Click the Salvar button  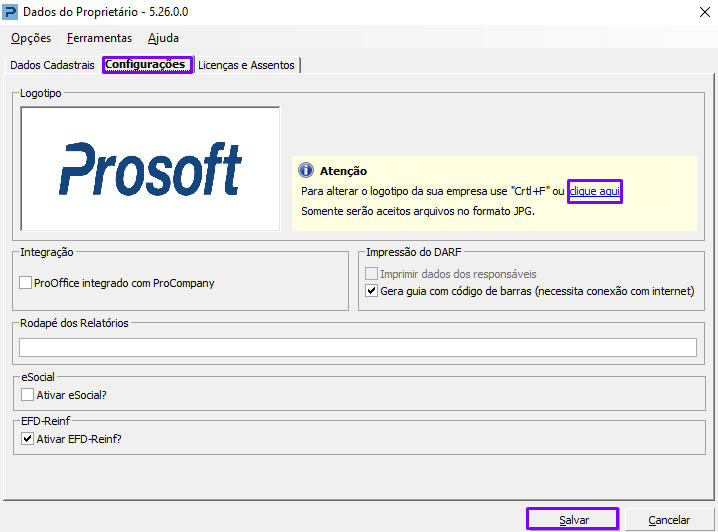click(x=573, y=520)
